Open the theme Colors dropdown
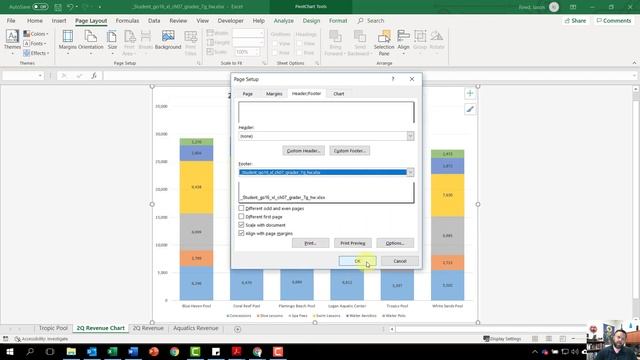 point(36,34)
